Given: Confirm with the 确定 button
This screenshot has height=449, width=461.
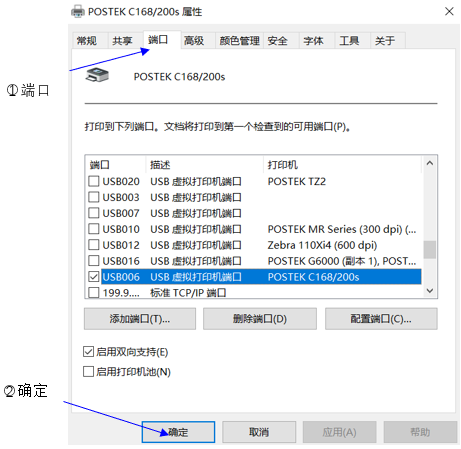Looking at the screenshot, I should tap(178, 432).
